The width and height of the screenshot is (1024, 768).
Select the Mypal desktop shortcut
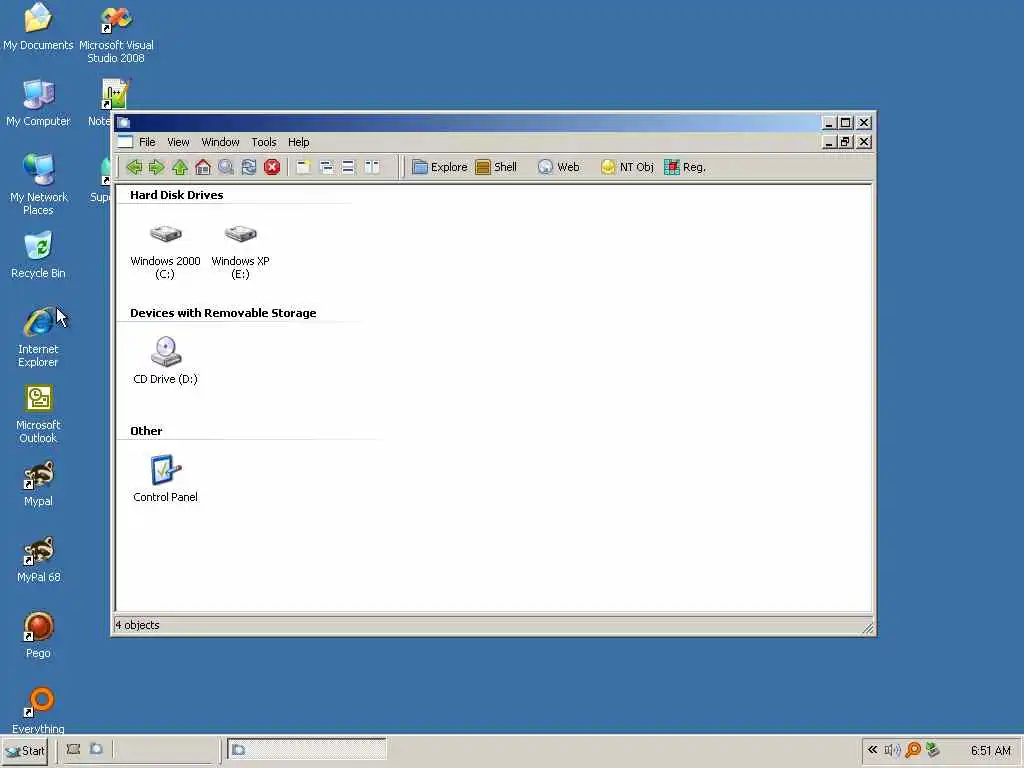tap(38, 484)
